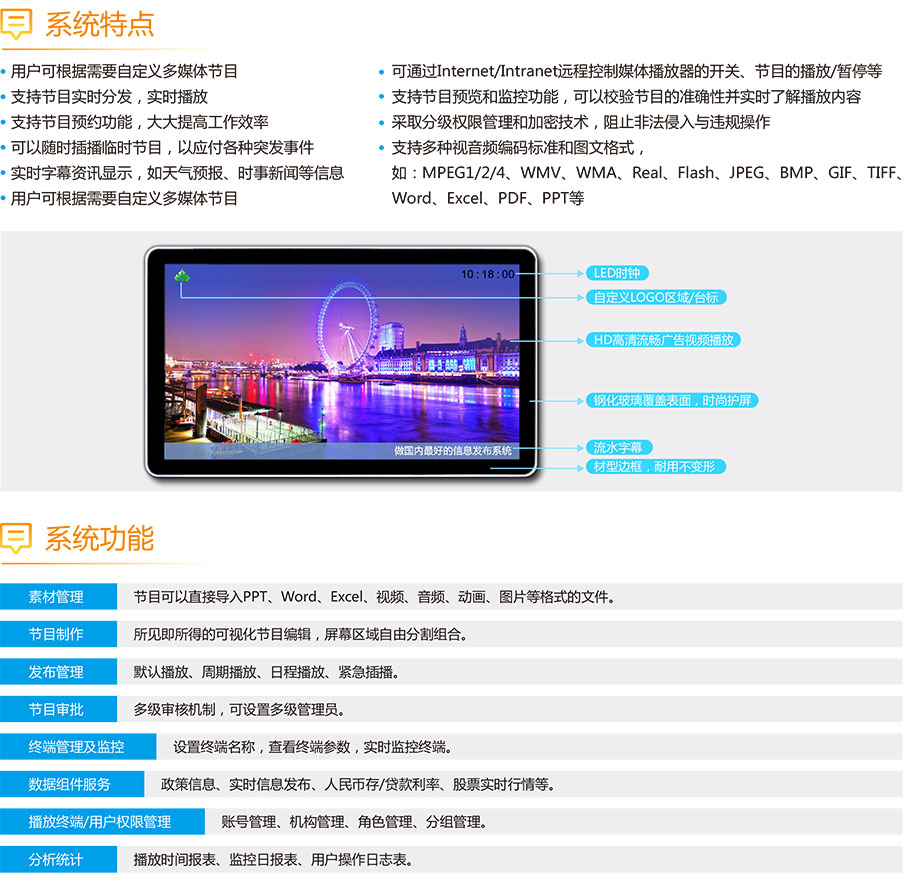Open the 节目审批 tab
This screenshot has height=886, width=913.
click(57, 709)
